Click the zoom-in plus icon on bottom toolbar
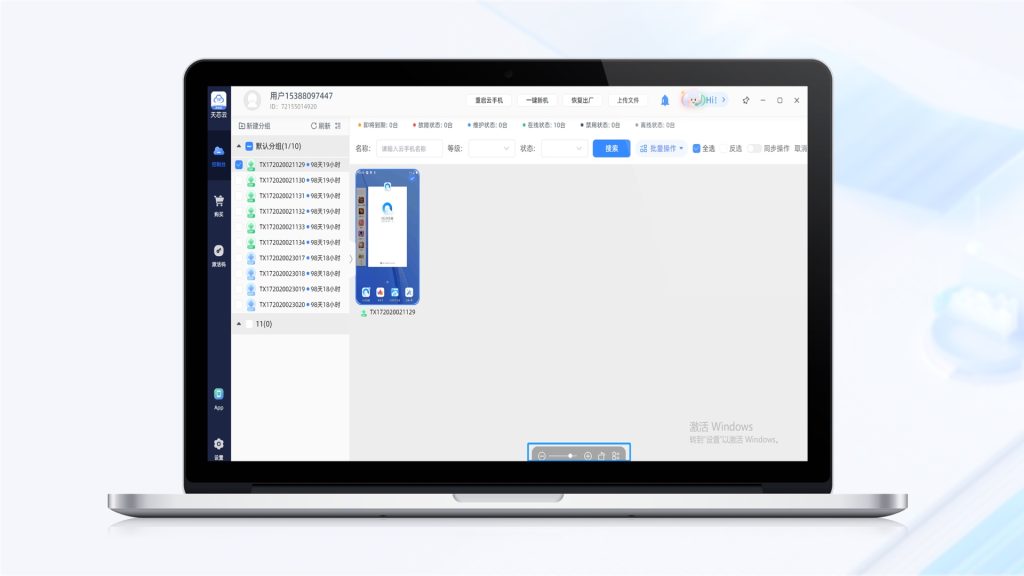The height and width of the screenshot is (576, 1024). tap(588, 456)
